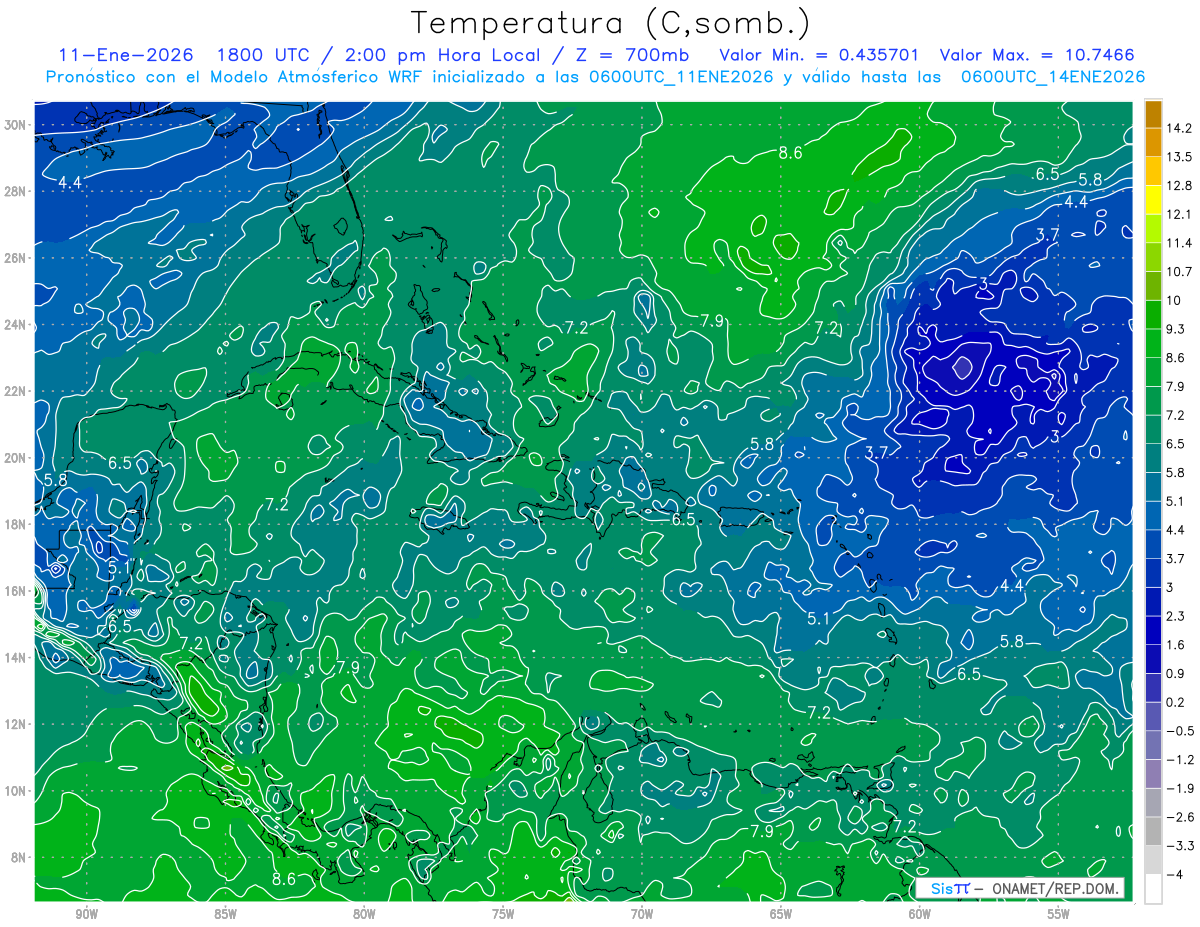Click the "85W" longitude axis label
Viewport: 1200px width, 927px height.
pos(225,912)
